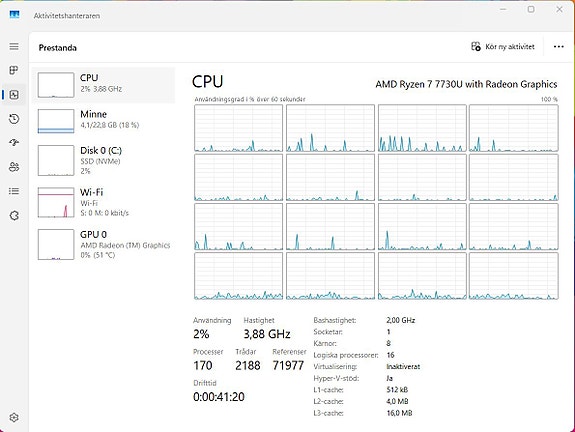Click the Disk 0 mini graph thumbnail
This screenshot has height=432, width=575.
click(x=56, y=160)
